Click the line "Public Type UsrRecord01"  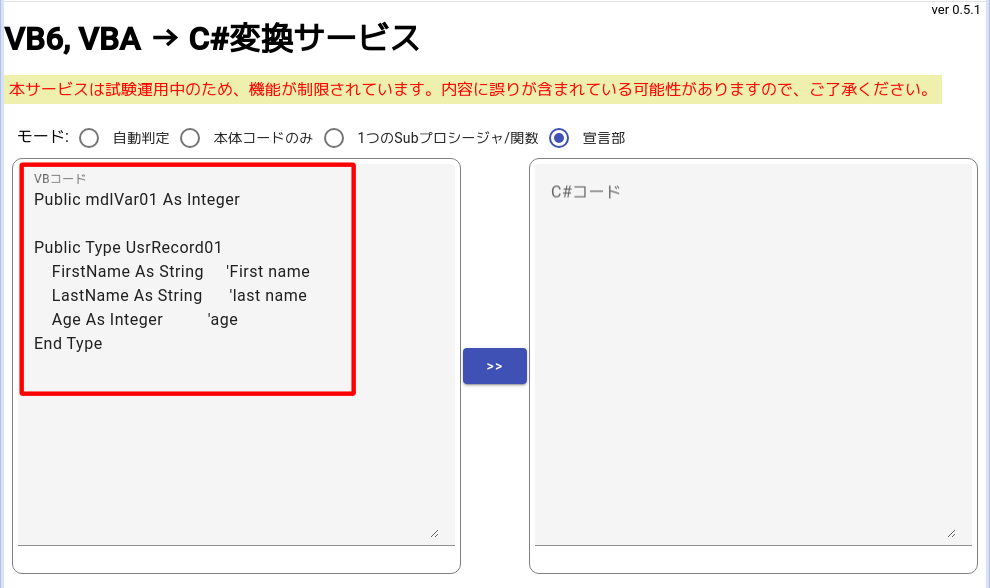pyautogui.click(x=128, y=248)
